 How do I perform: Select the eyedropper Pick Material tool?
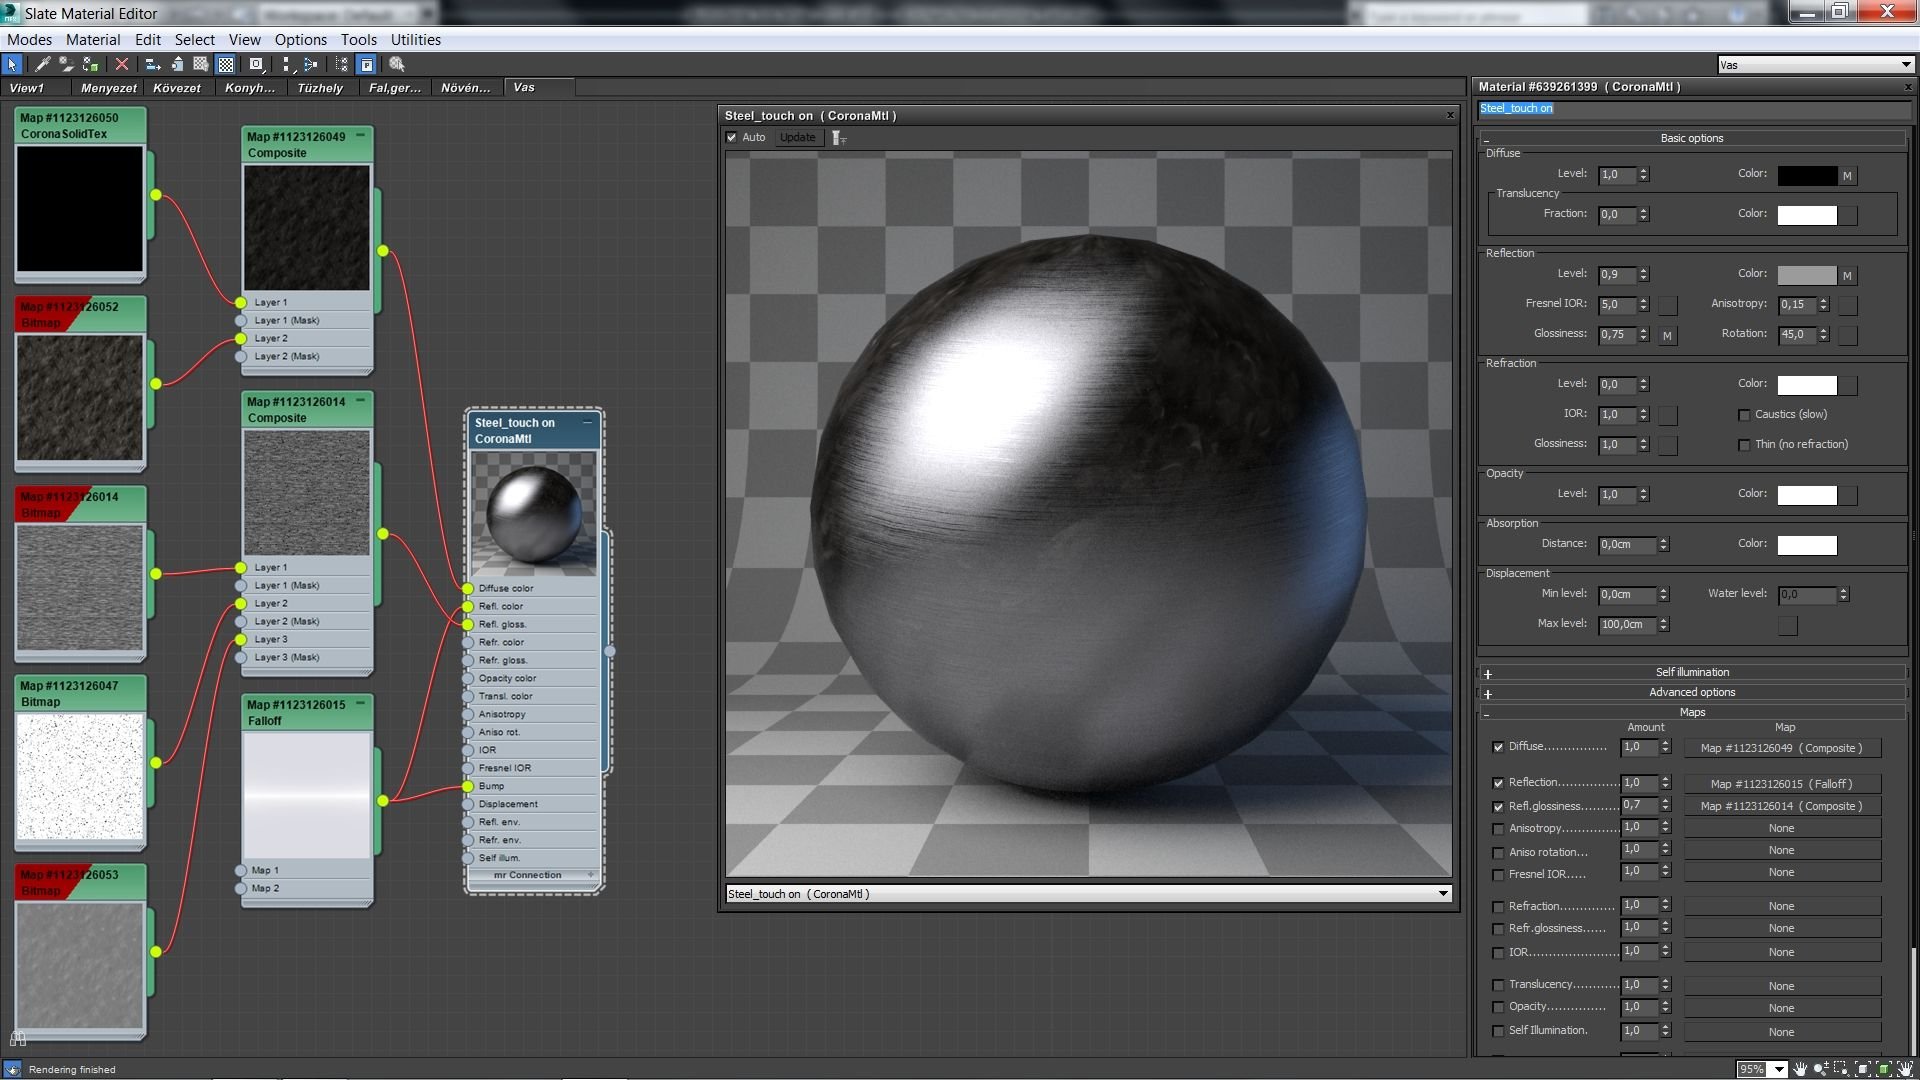tap(42, 64)
